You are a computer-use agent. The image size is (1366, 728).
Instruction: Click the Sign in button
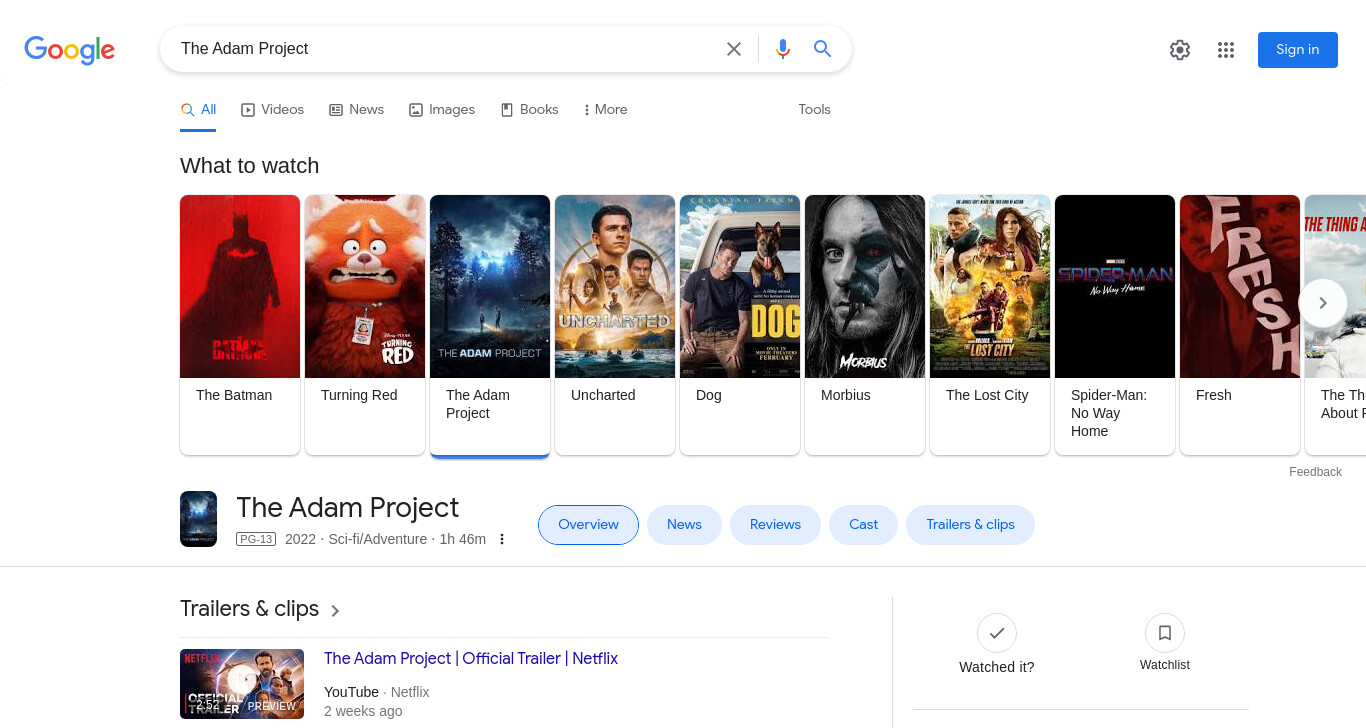coord(1298,50)
